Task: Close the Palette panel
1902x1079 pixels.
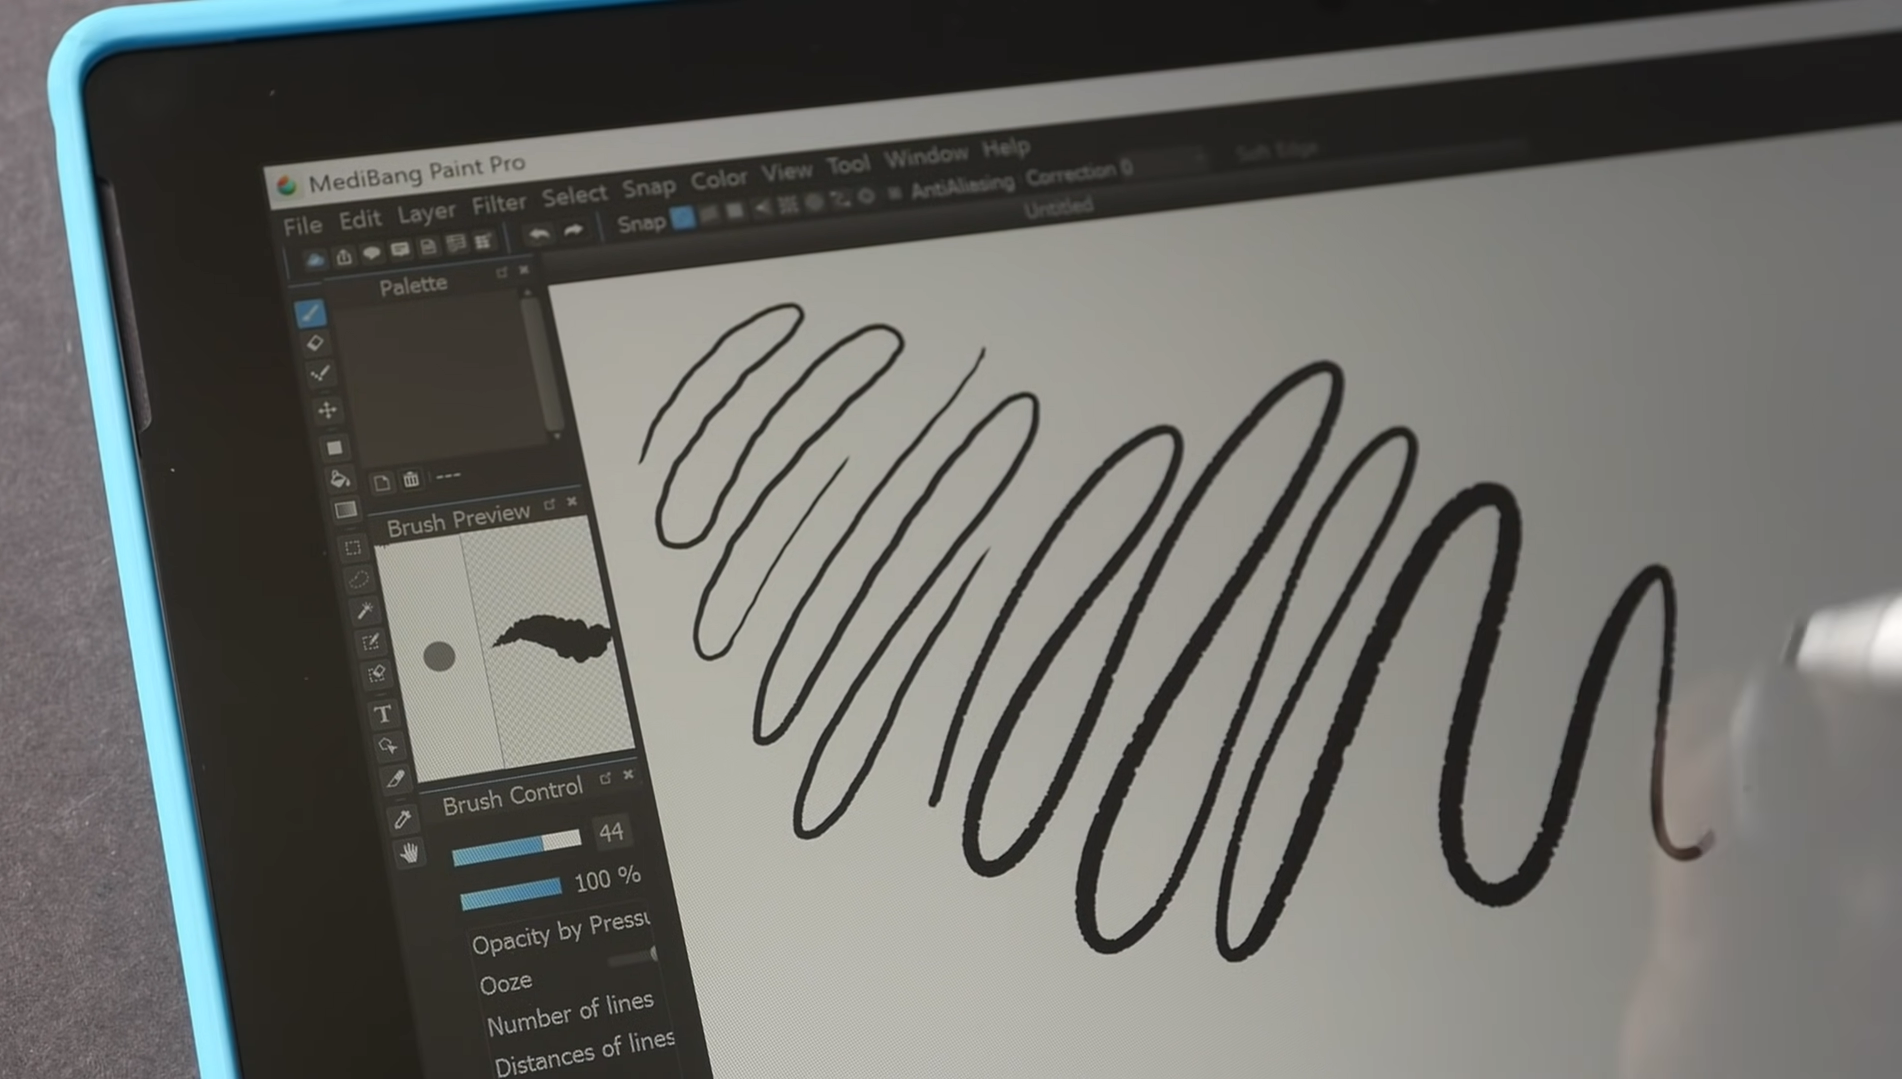Action: (x=523, y=270)
